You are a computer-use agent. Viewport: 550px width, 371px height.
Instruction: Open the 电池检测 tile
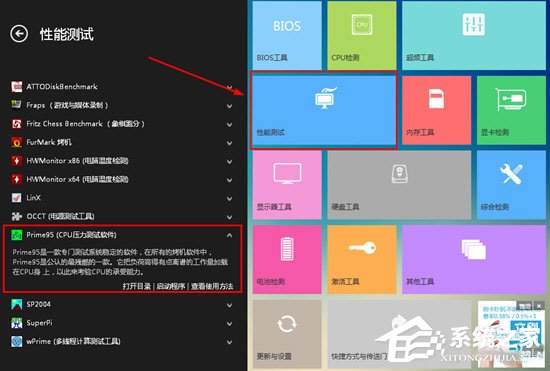tap(287, 259)
